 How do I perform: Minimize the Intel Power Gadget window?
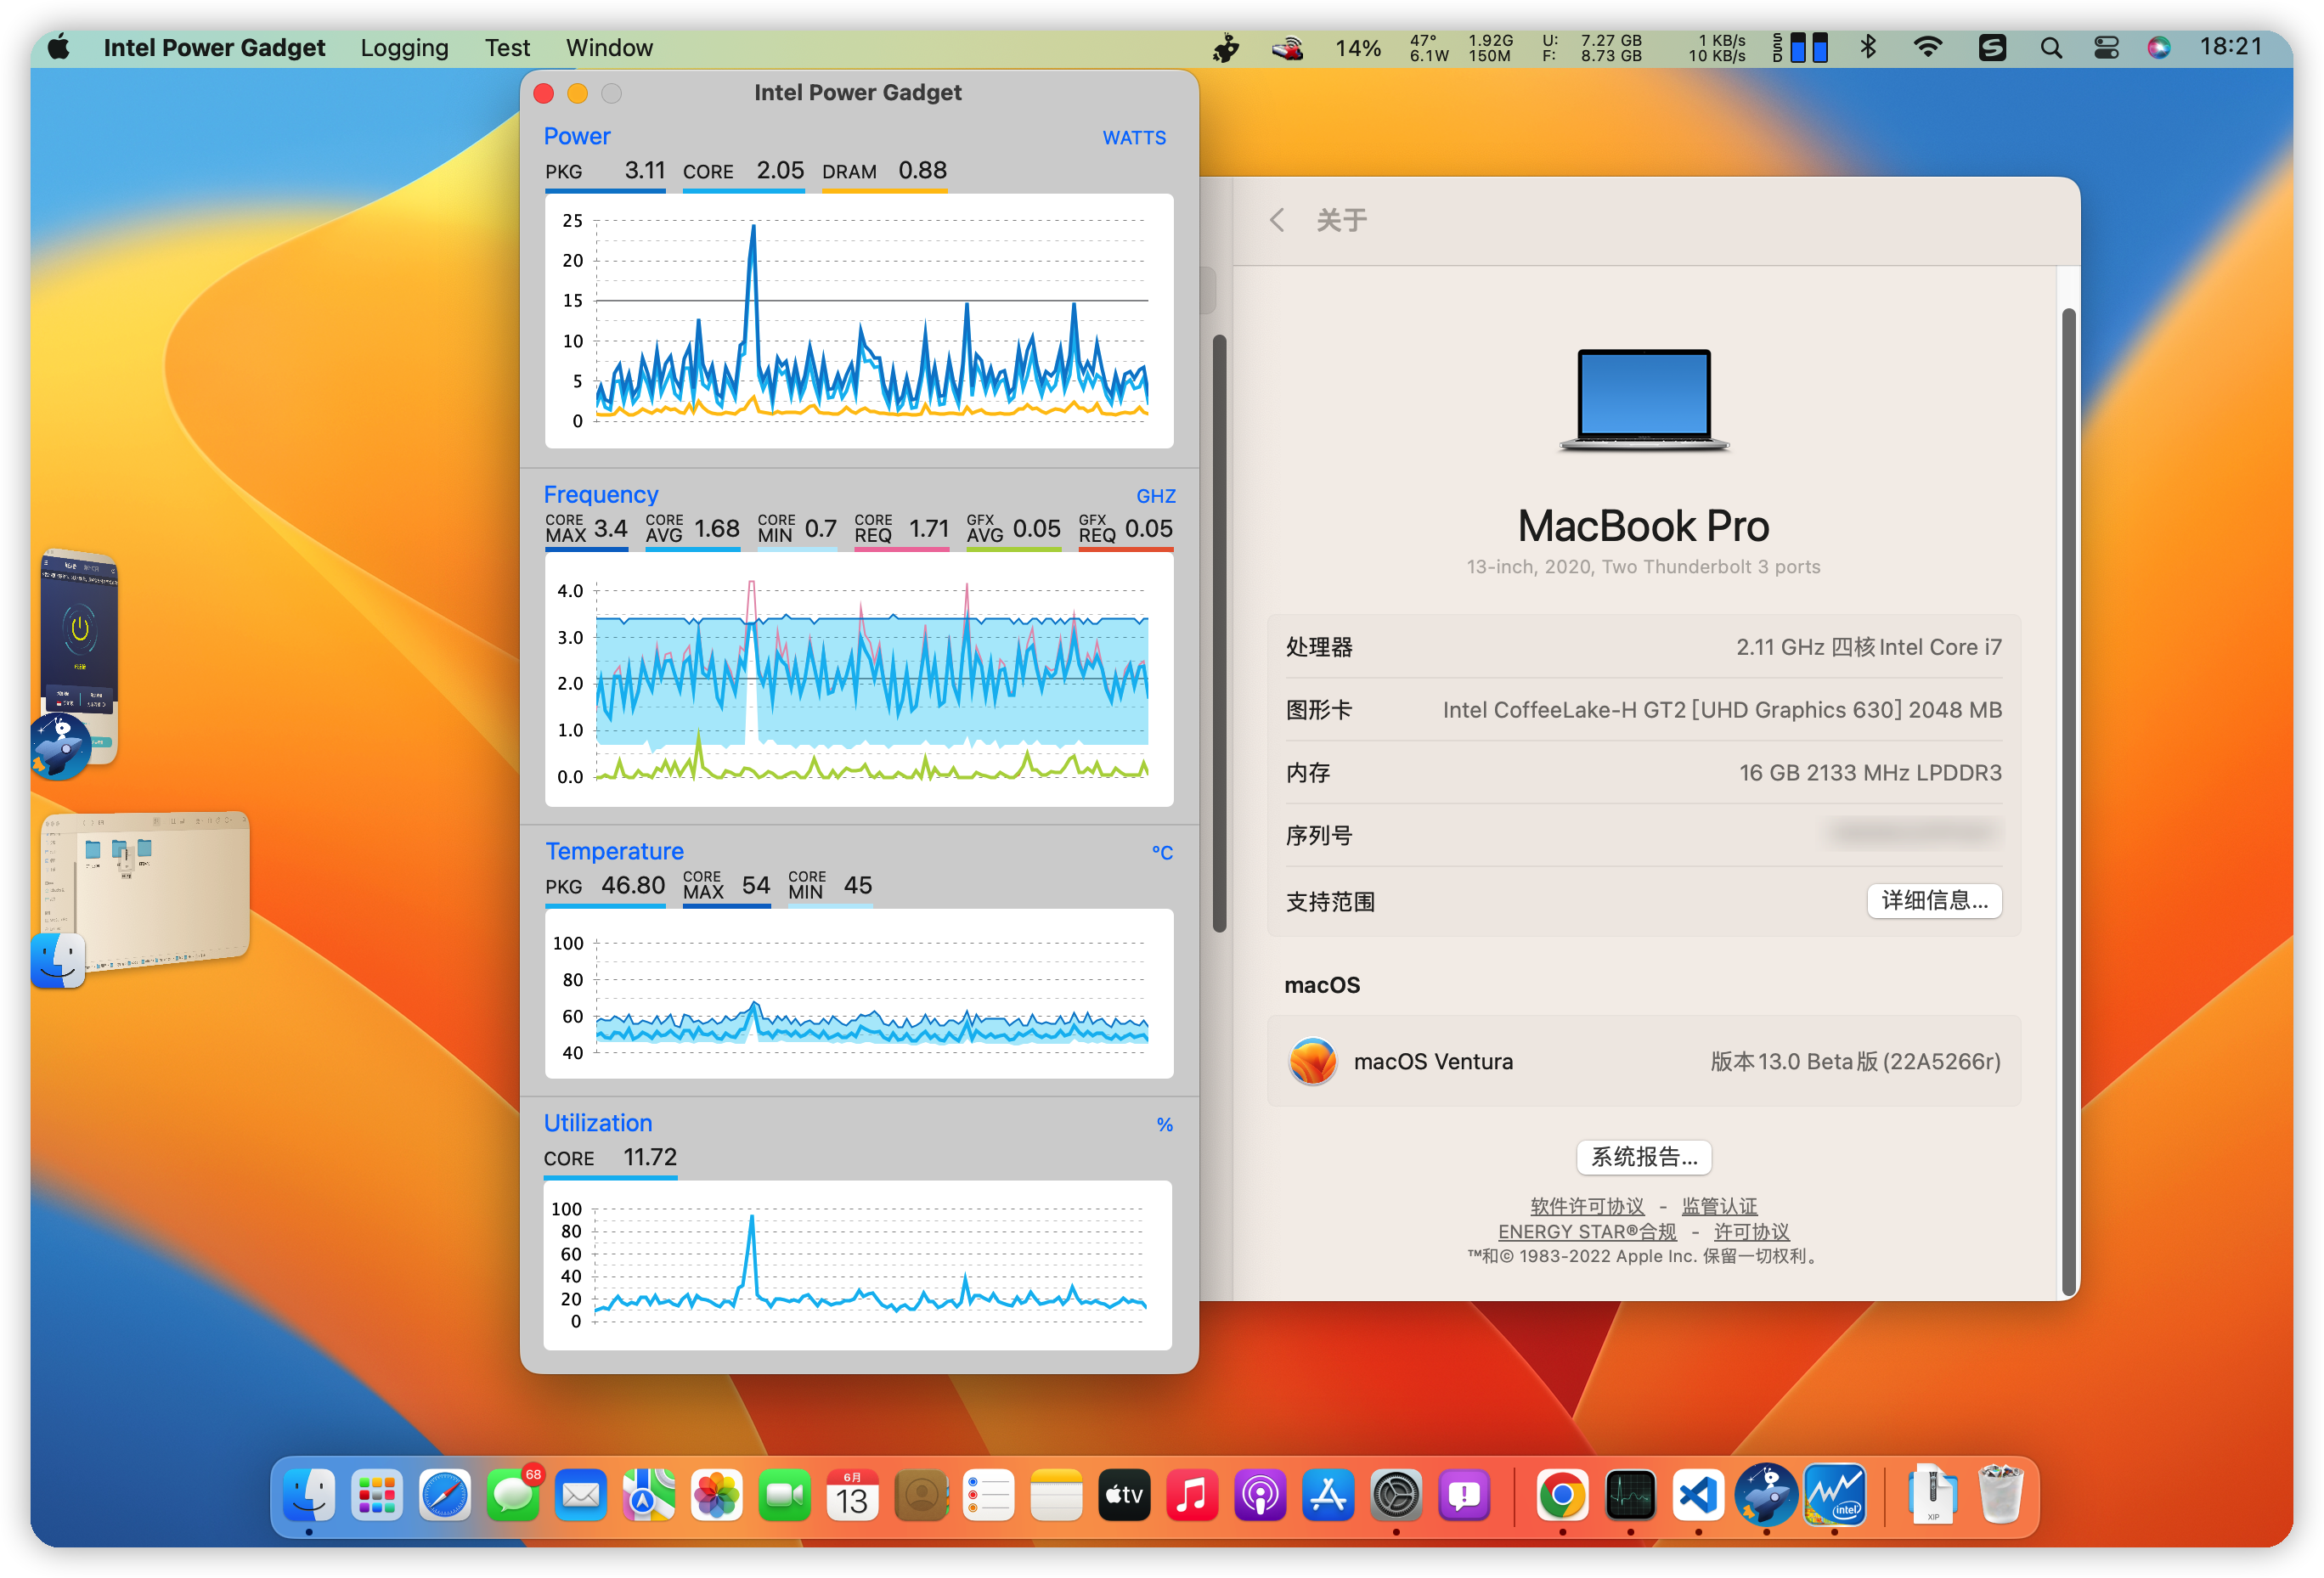click(x=577, y=93)
